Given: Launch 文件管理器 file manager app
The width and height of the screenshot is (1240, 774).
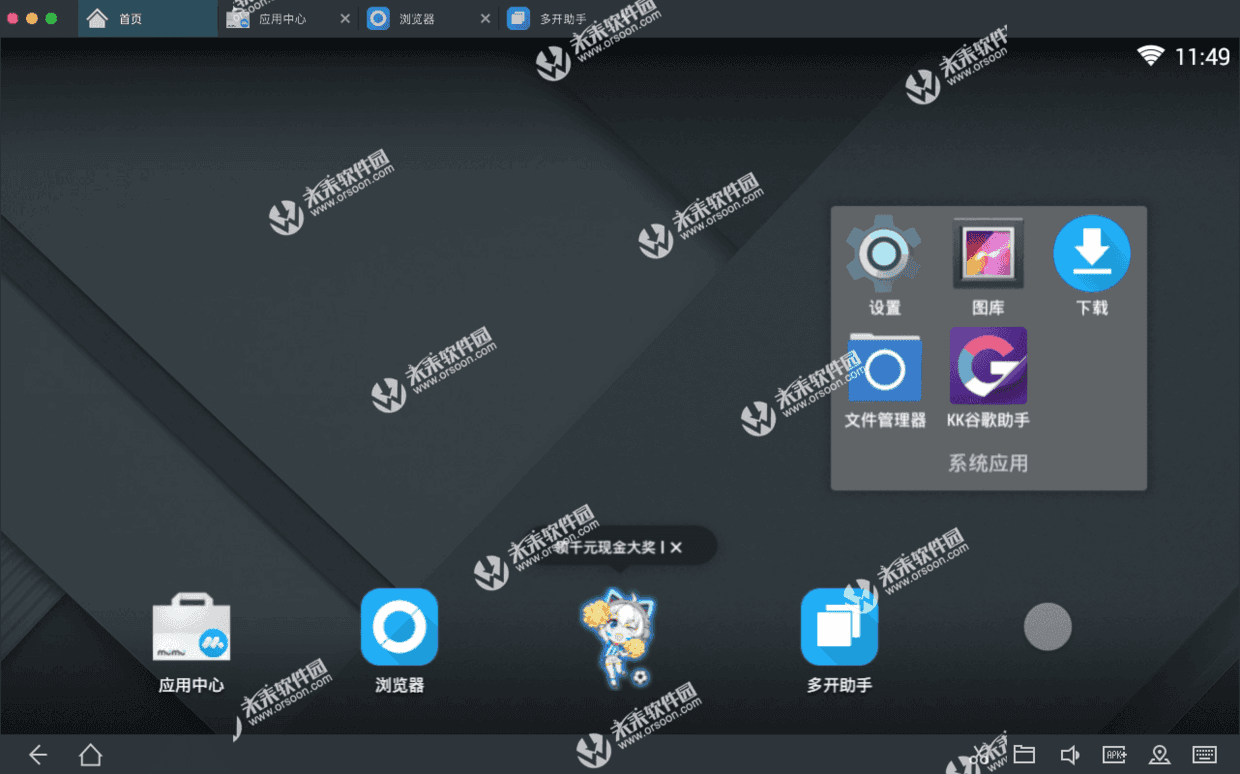Looking at the screenshot, I should (x=885, y=369).
